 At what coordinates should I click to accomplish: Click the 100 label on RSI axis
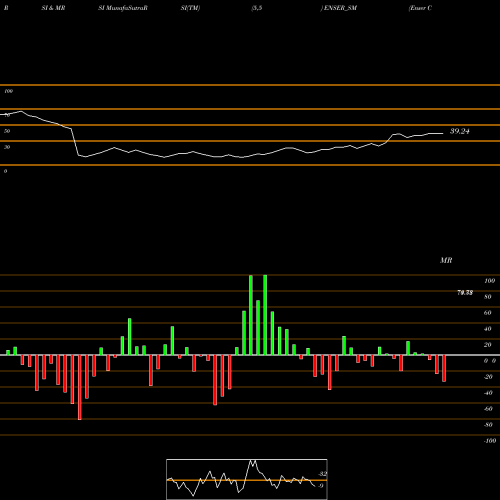point(9,91)
